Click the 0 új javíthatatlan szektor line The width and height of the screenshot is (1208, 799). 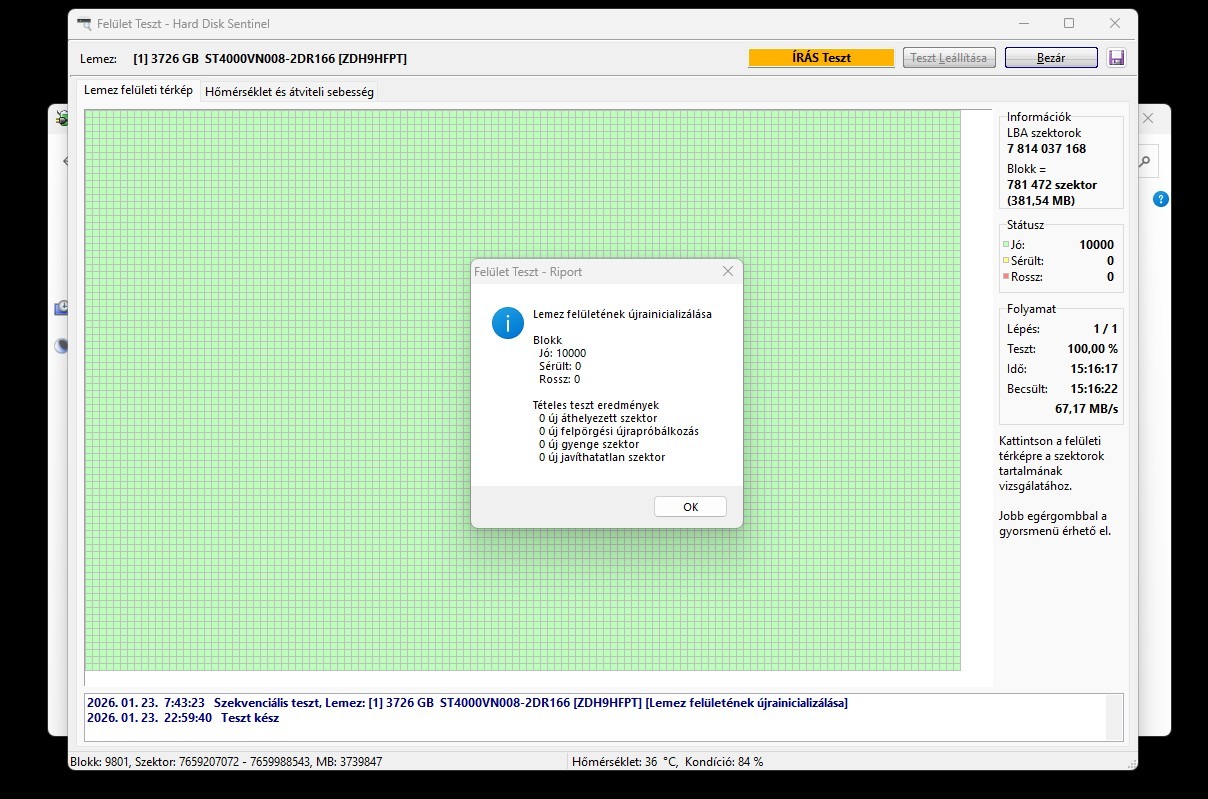[x=601, y=457]
